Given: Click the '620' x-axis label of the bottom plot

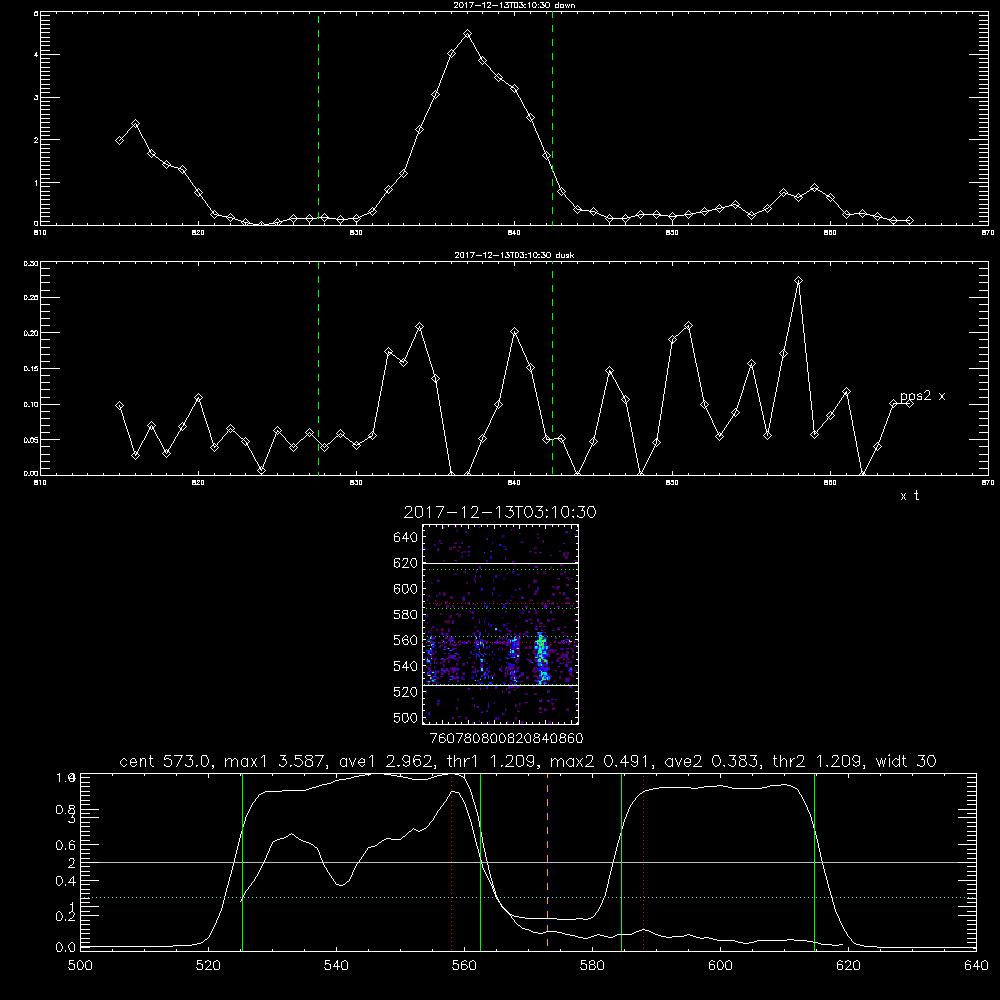Looking at the screenshot, I should click(848, 966).
